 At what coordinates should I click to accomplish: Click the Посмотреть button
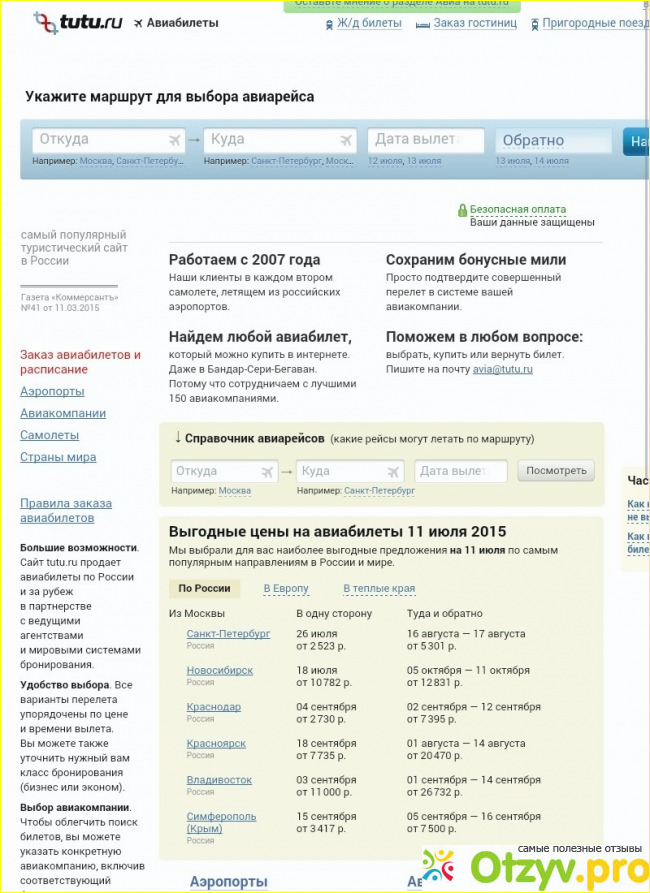pos(556,471)
